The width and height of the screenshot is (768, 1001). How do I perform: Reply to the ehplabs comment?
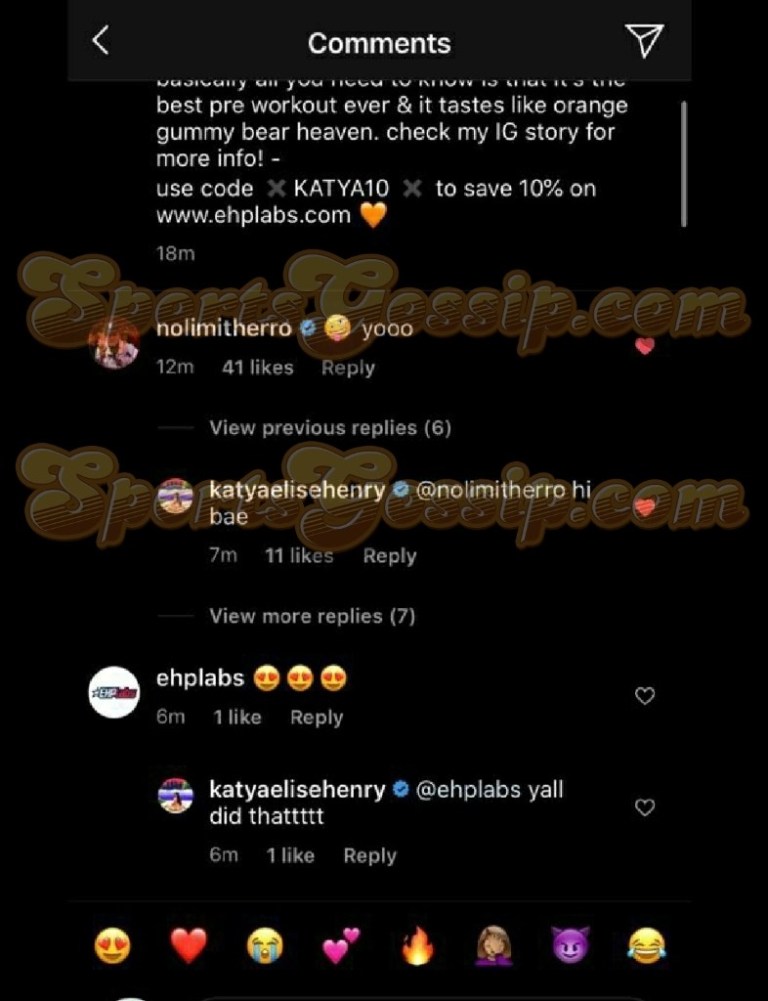pos(317,718)
